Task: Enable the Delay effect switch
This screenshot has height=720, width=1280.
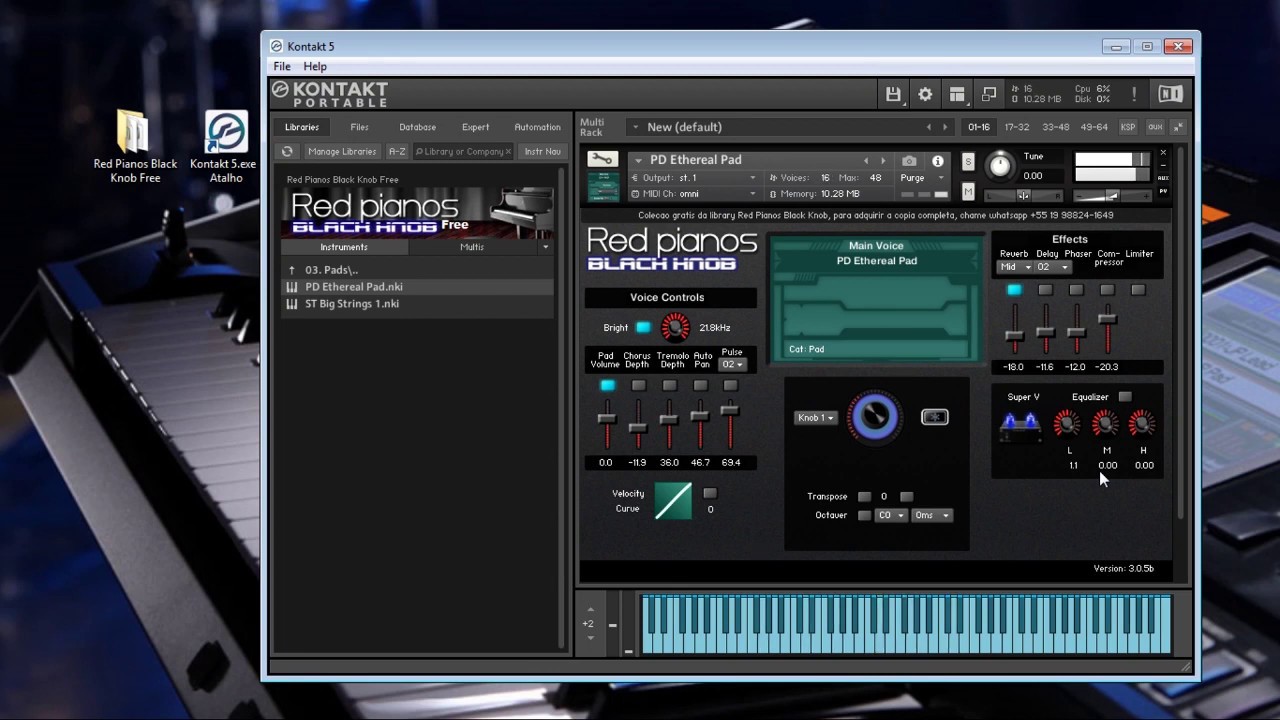Action: (1045, 290)
